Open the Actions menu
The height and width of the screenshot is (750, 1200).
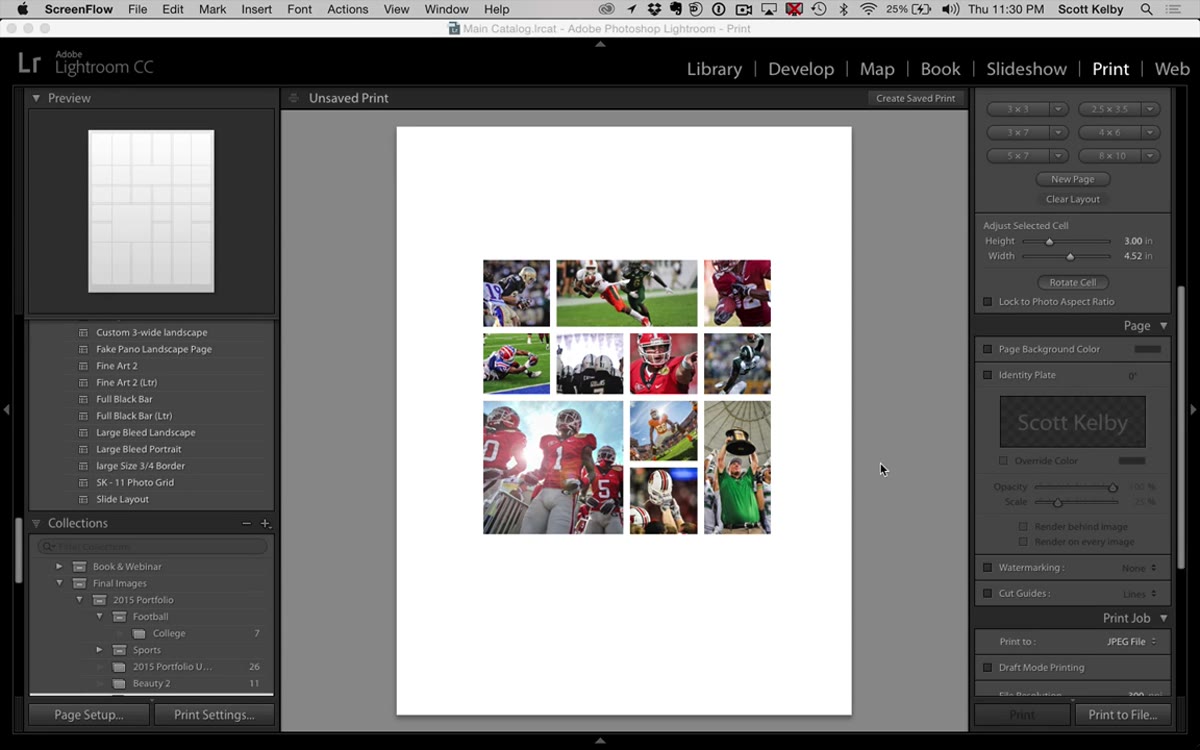[347, 9]
